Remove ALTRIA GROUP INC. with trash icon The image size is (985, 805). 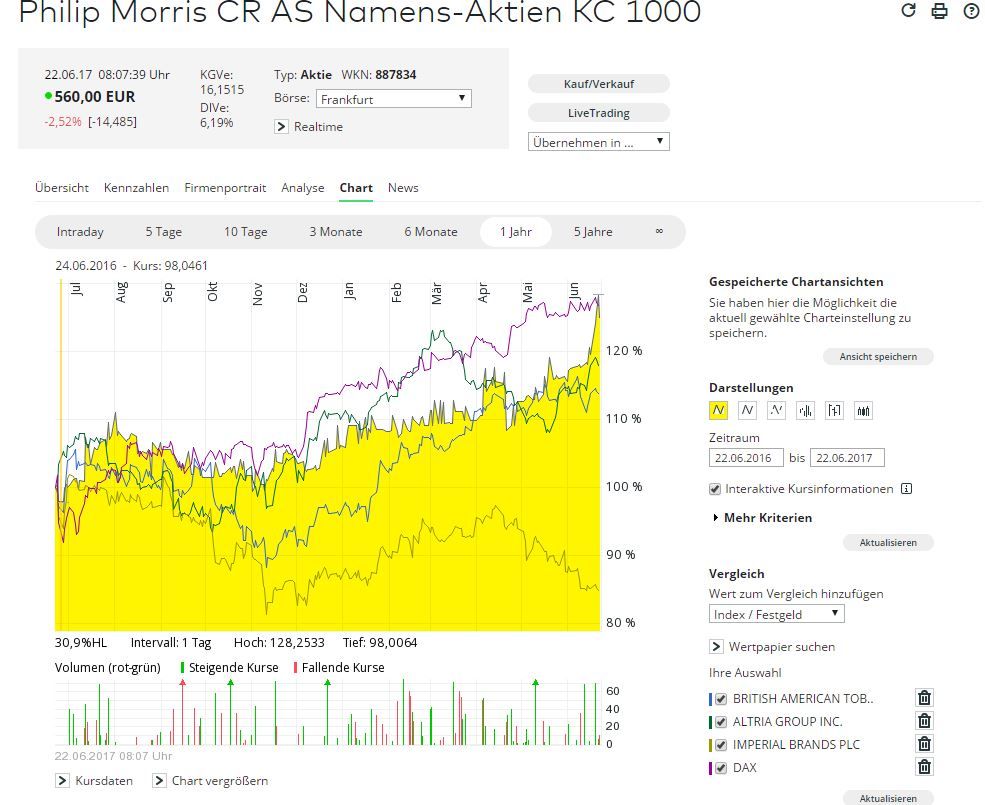[x=925, y=721]
